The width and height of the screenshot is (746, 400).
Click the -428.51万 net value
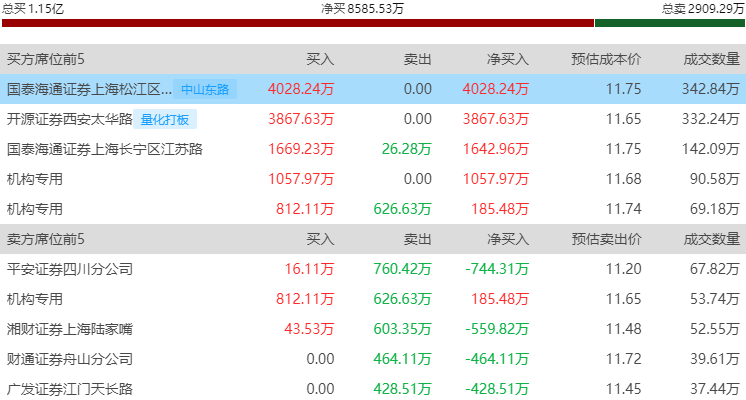tap(497, 389)
